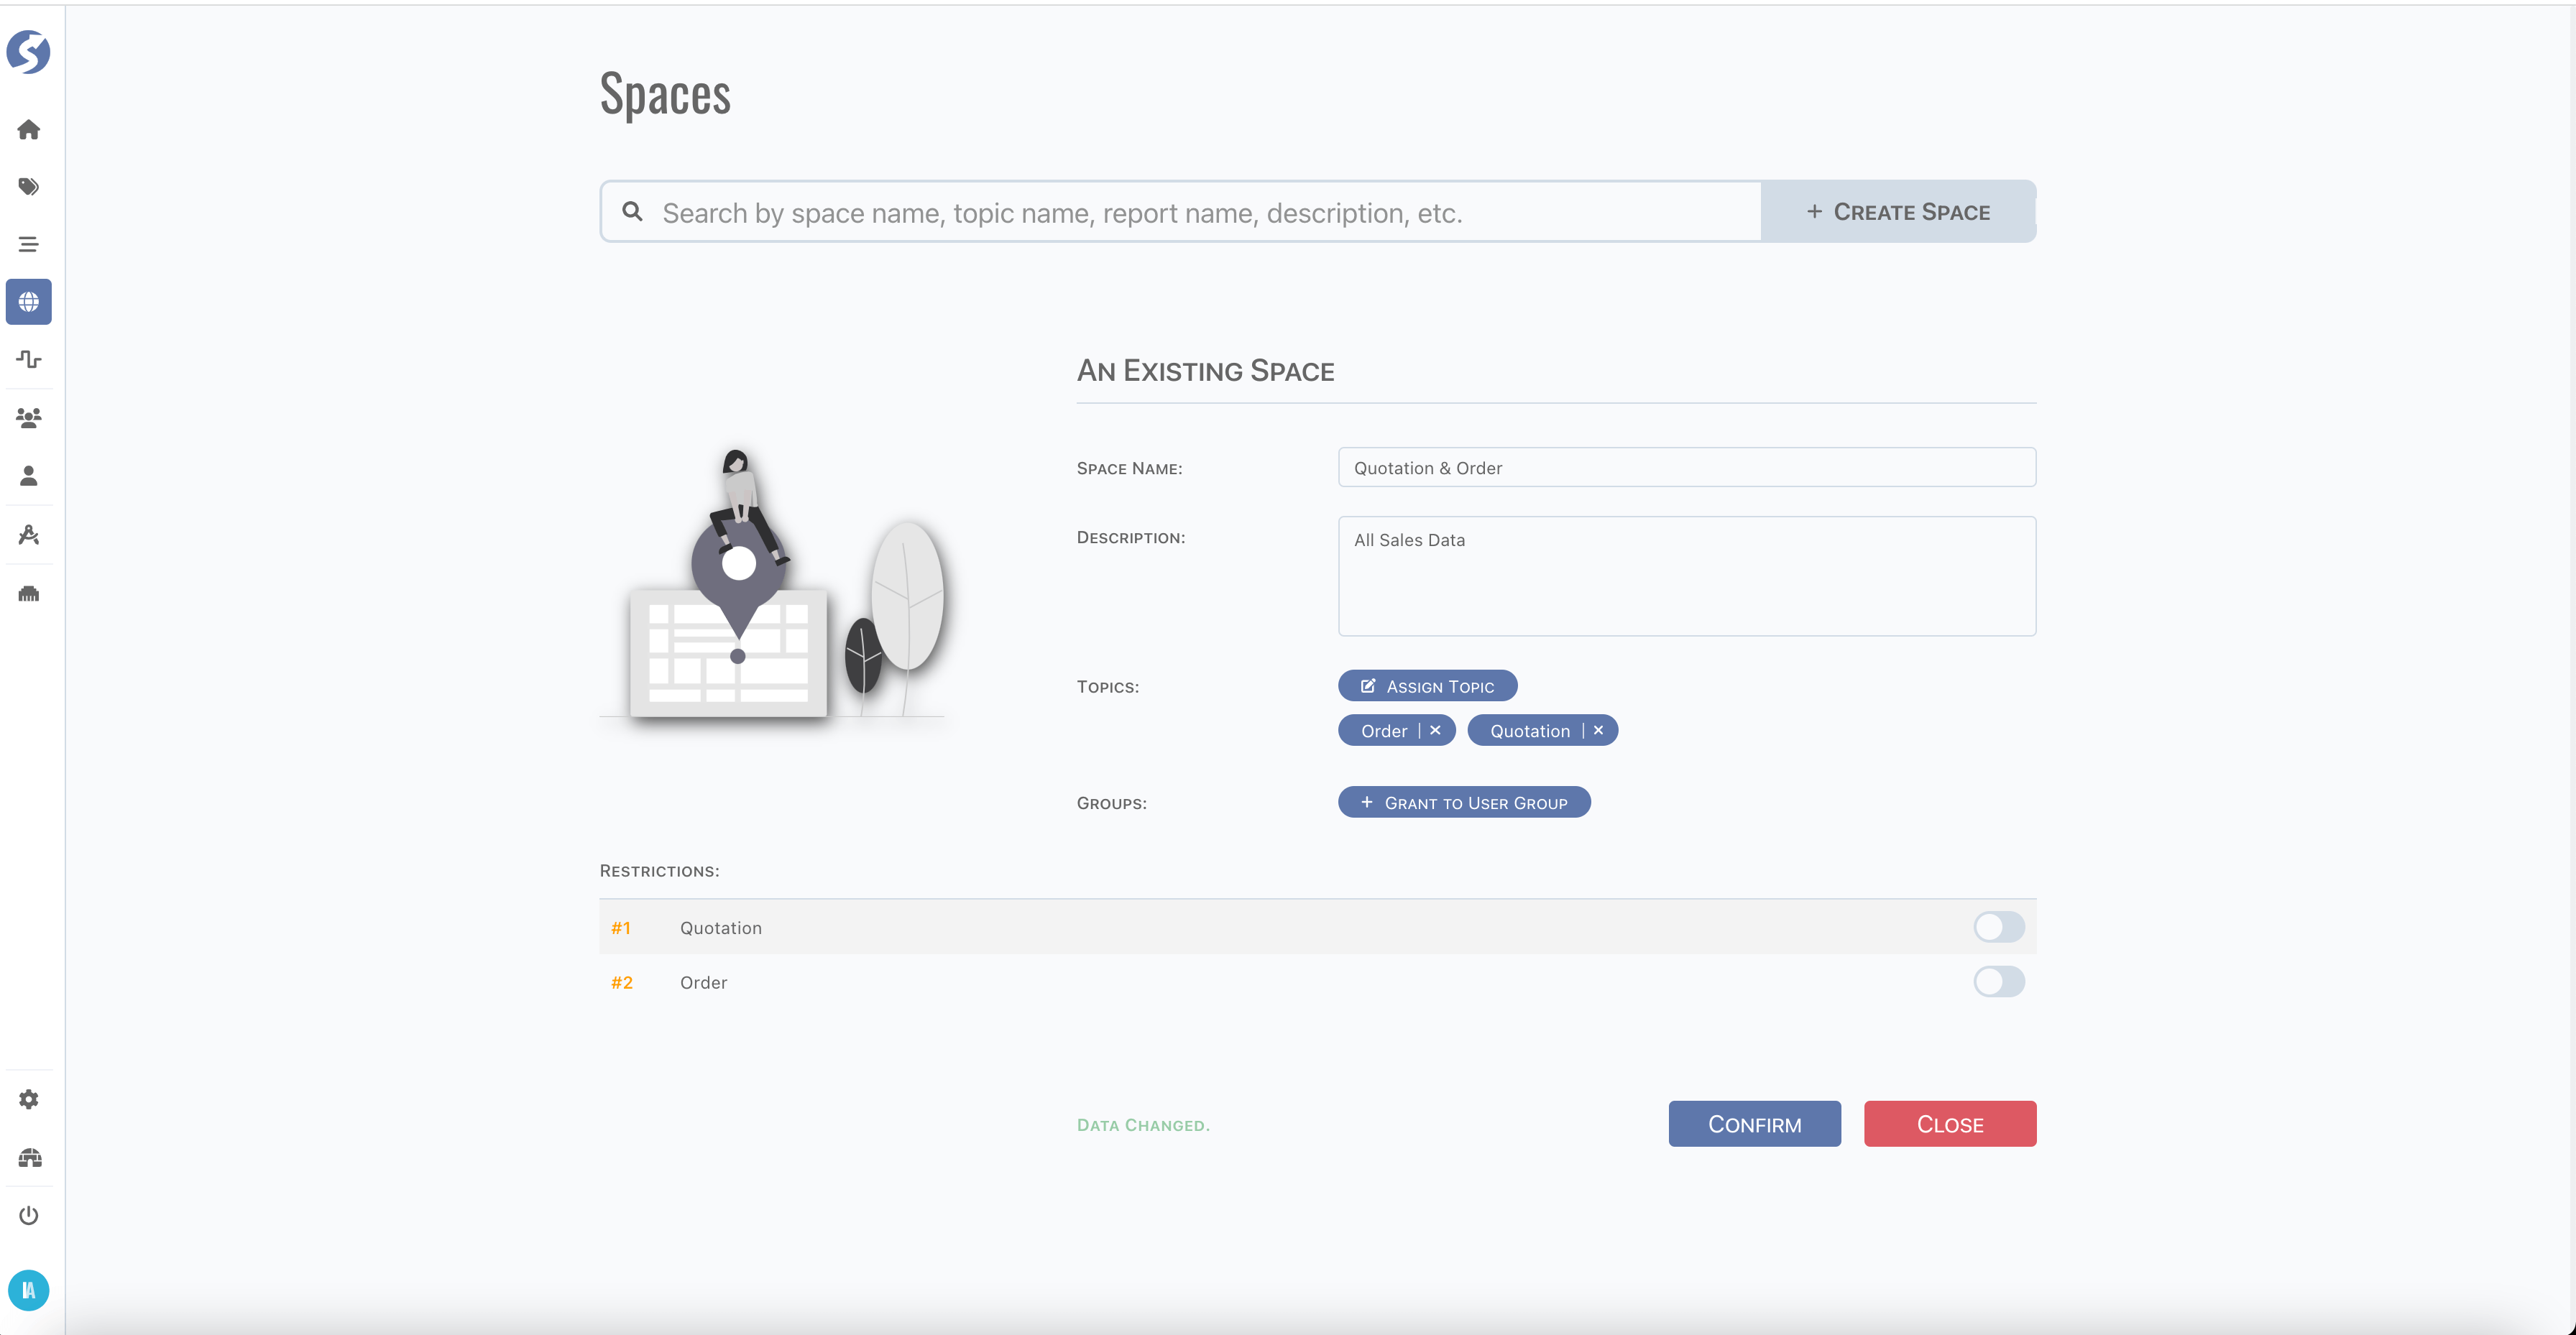Enable the Order restriction toggle

(x=1998, y=982)
